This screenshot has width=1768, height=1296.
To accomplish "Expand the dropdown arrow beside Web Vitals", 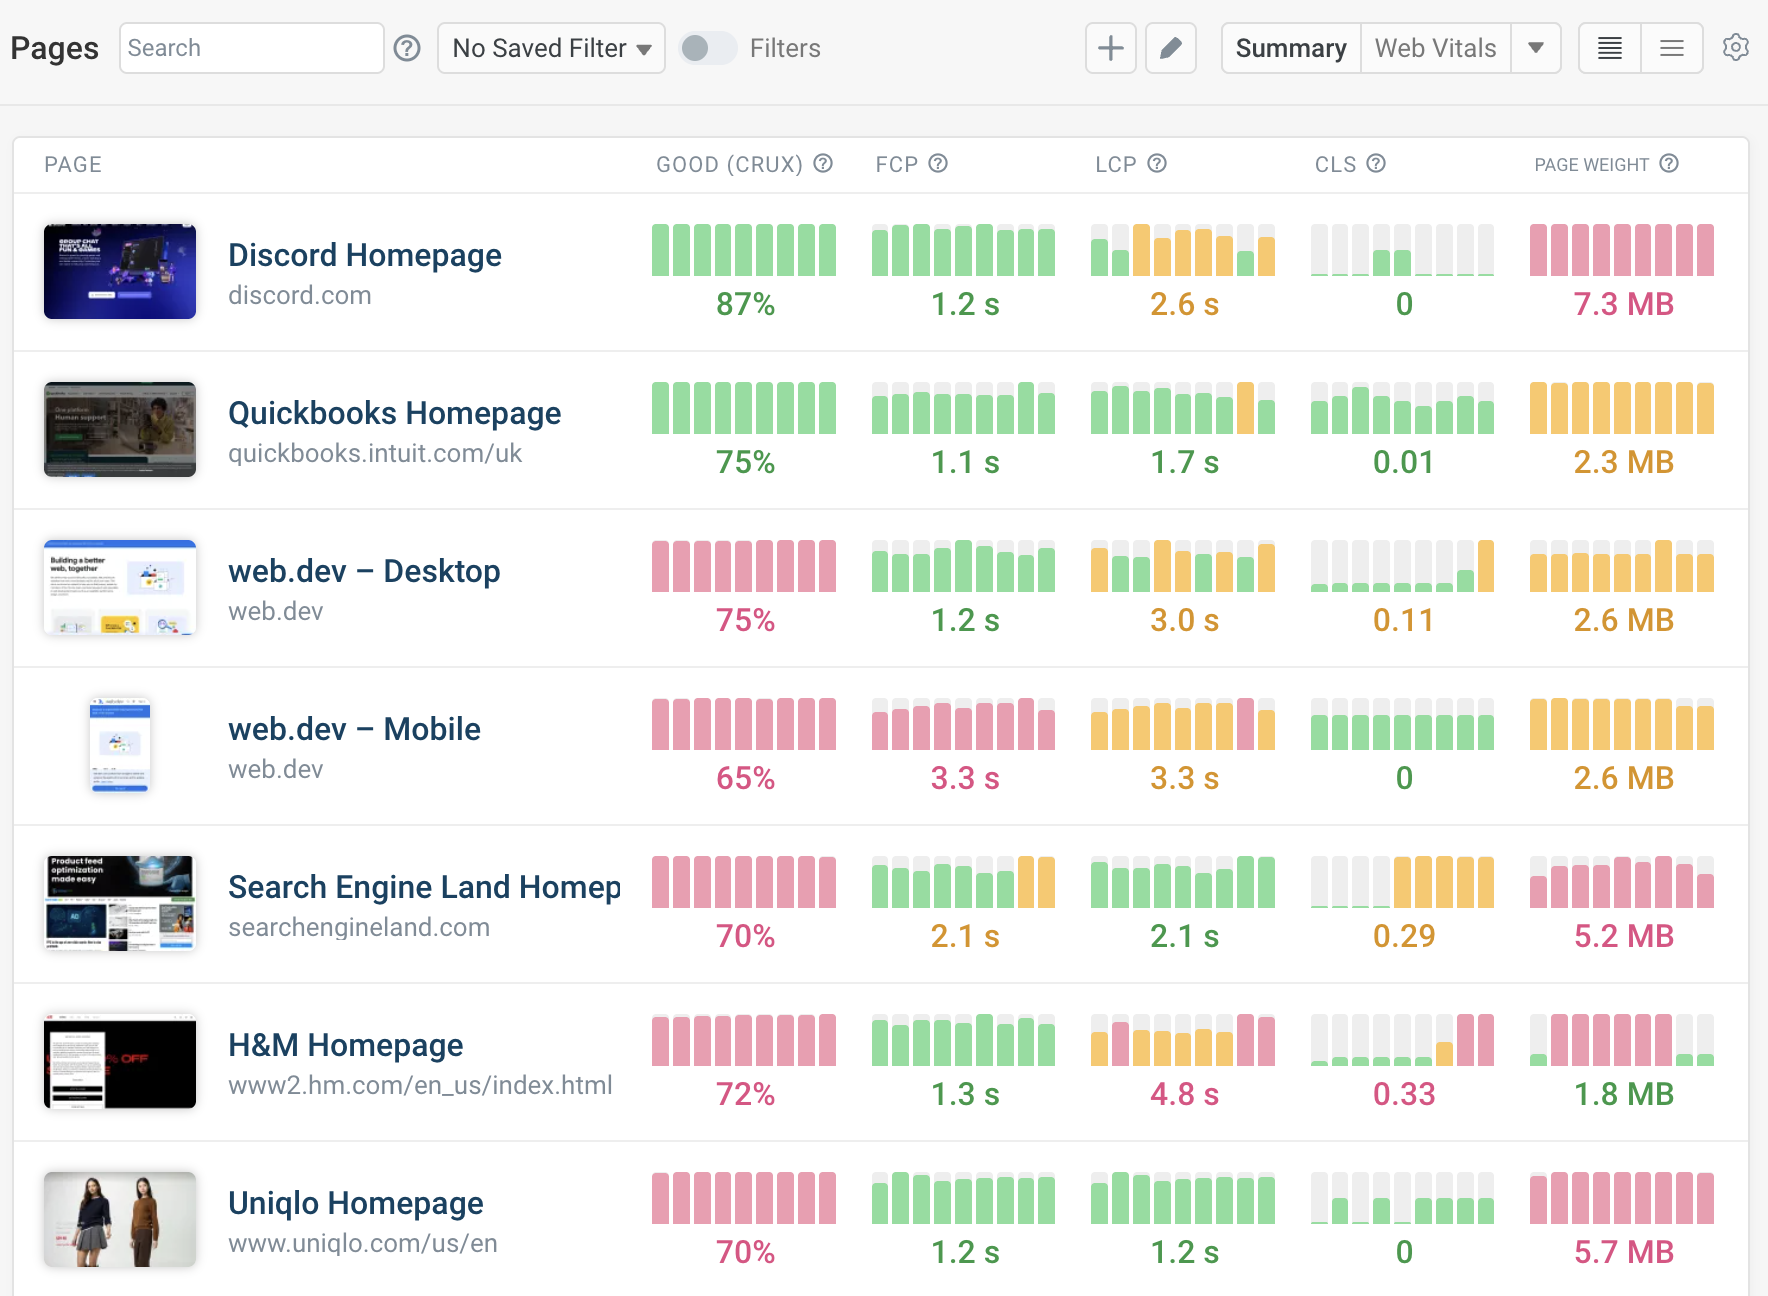I will [x=1536, y=48].
